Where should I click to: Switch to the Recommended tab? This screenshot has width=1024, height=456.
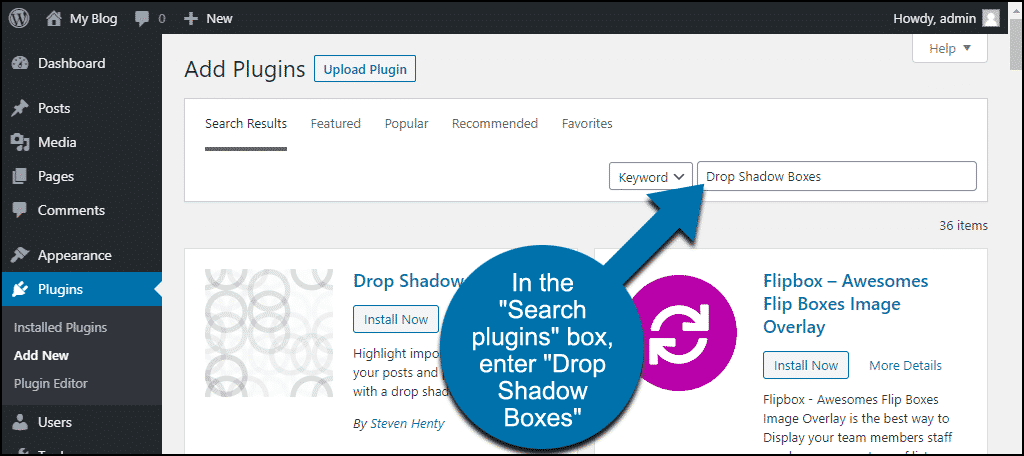pyautogui.click(x=495, y=123)
